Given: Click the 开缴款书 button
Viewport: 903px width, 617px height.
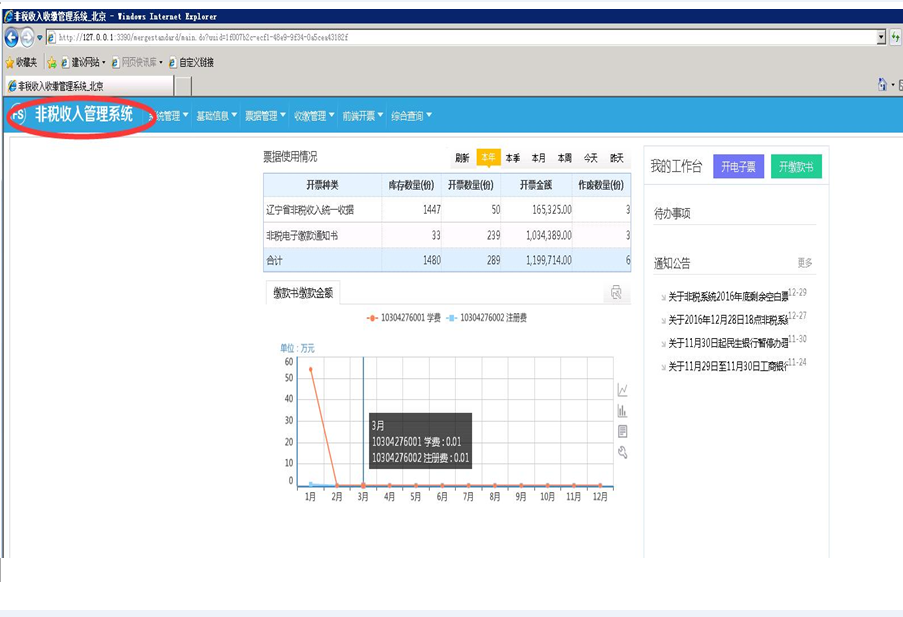Looking at the screenshot, I should coord(796,166).
